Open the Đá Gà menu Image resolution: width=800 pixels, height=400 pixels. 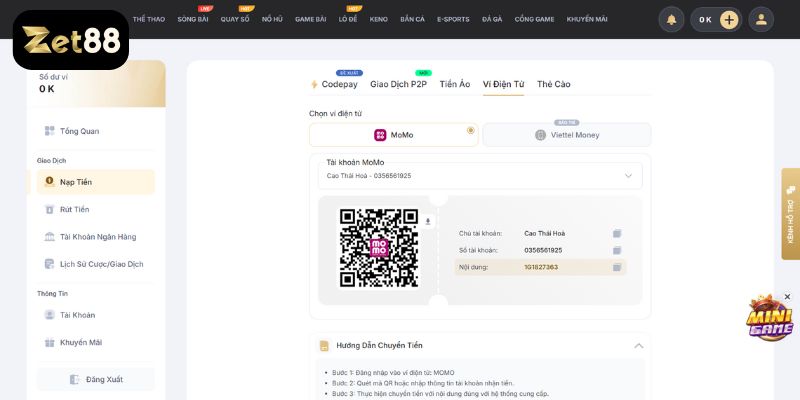point(492,19)
